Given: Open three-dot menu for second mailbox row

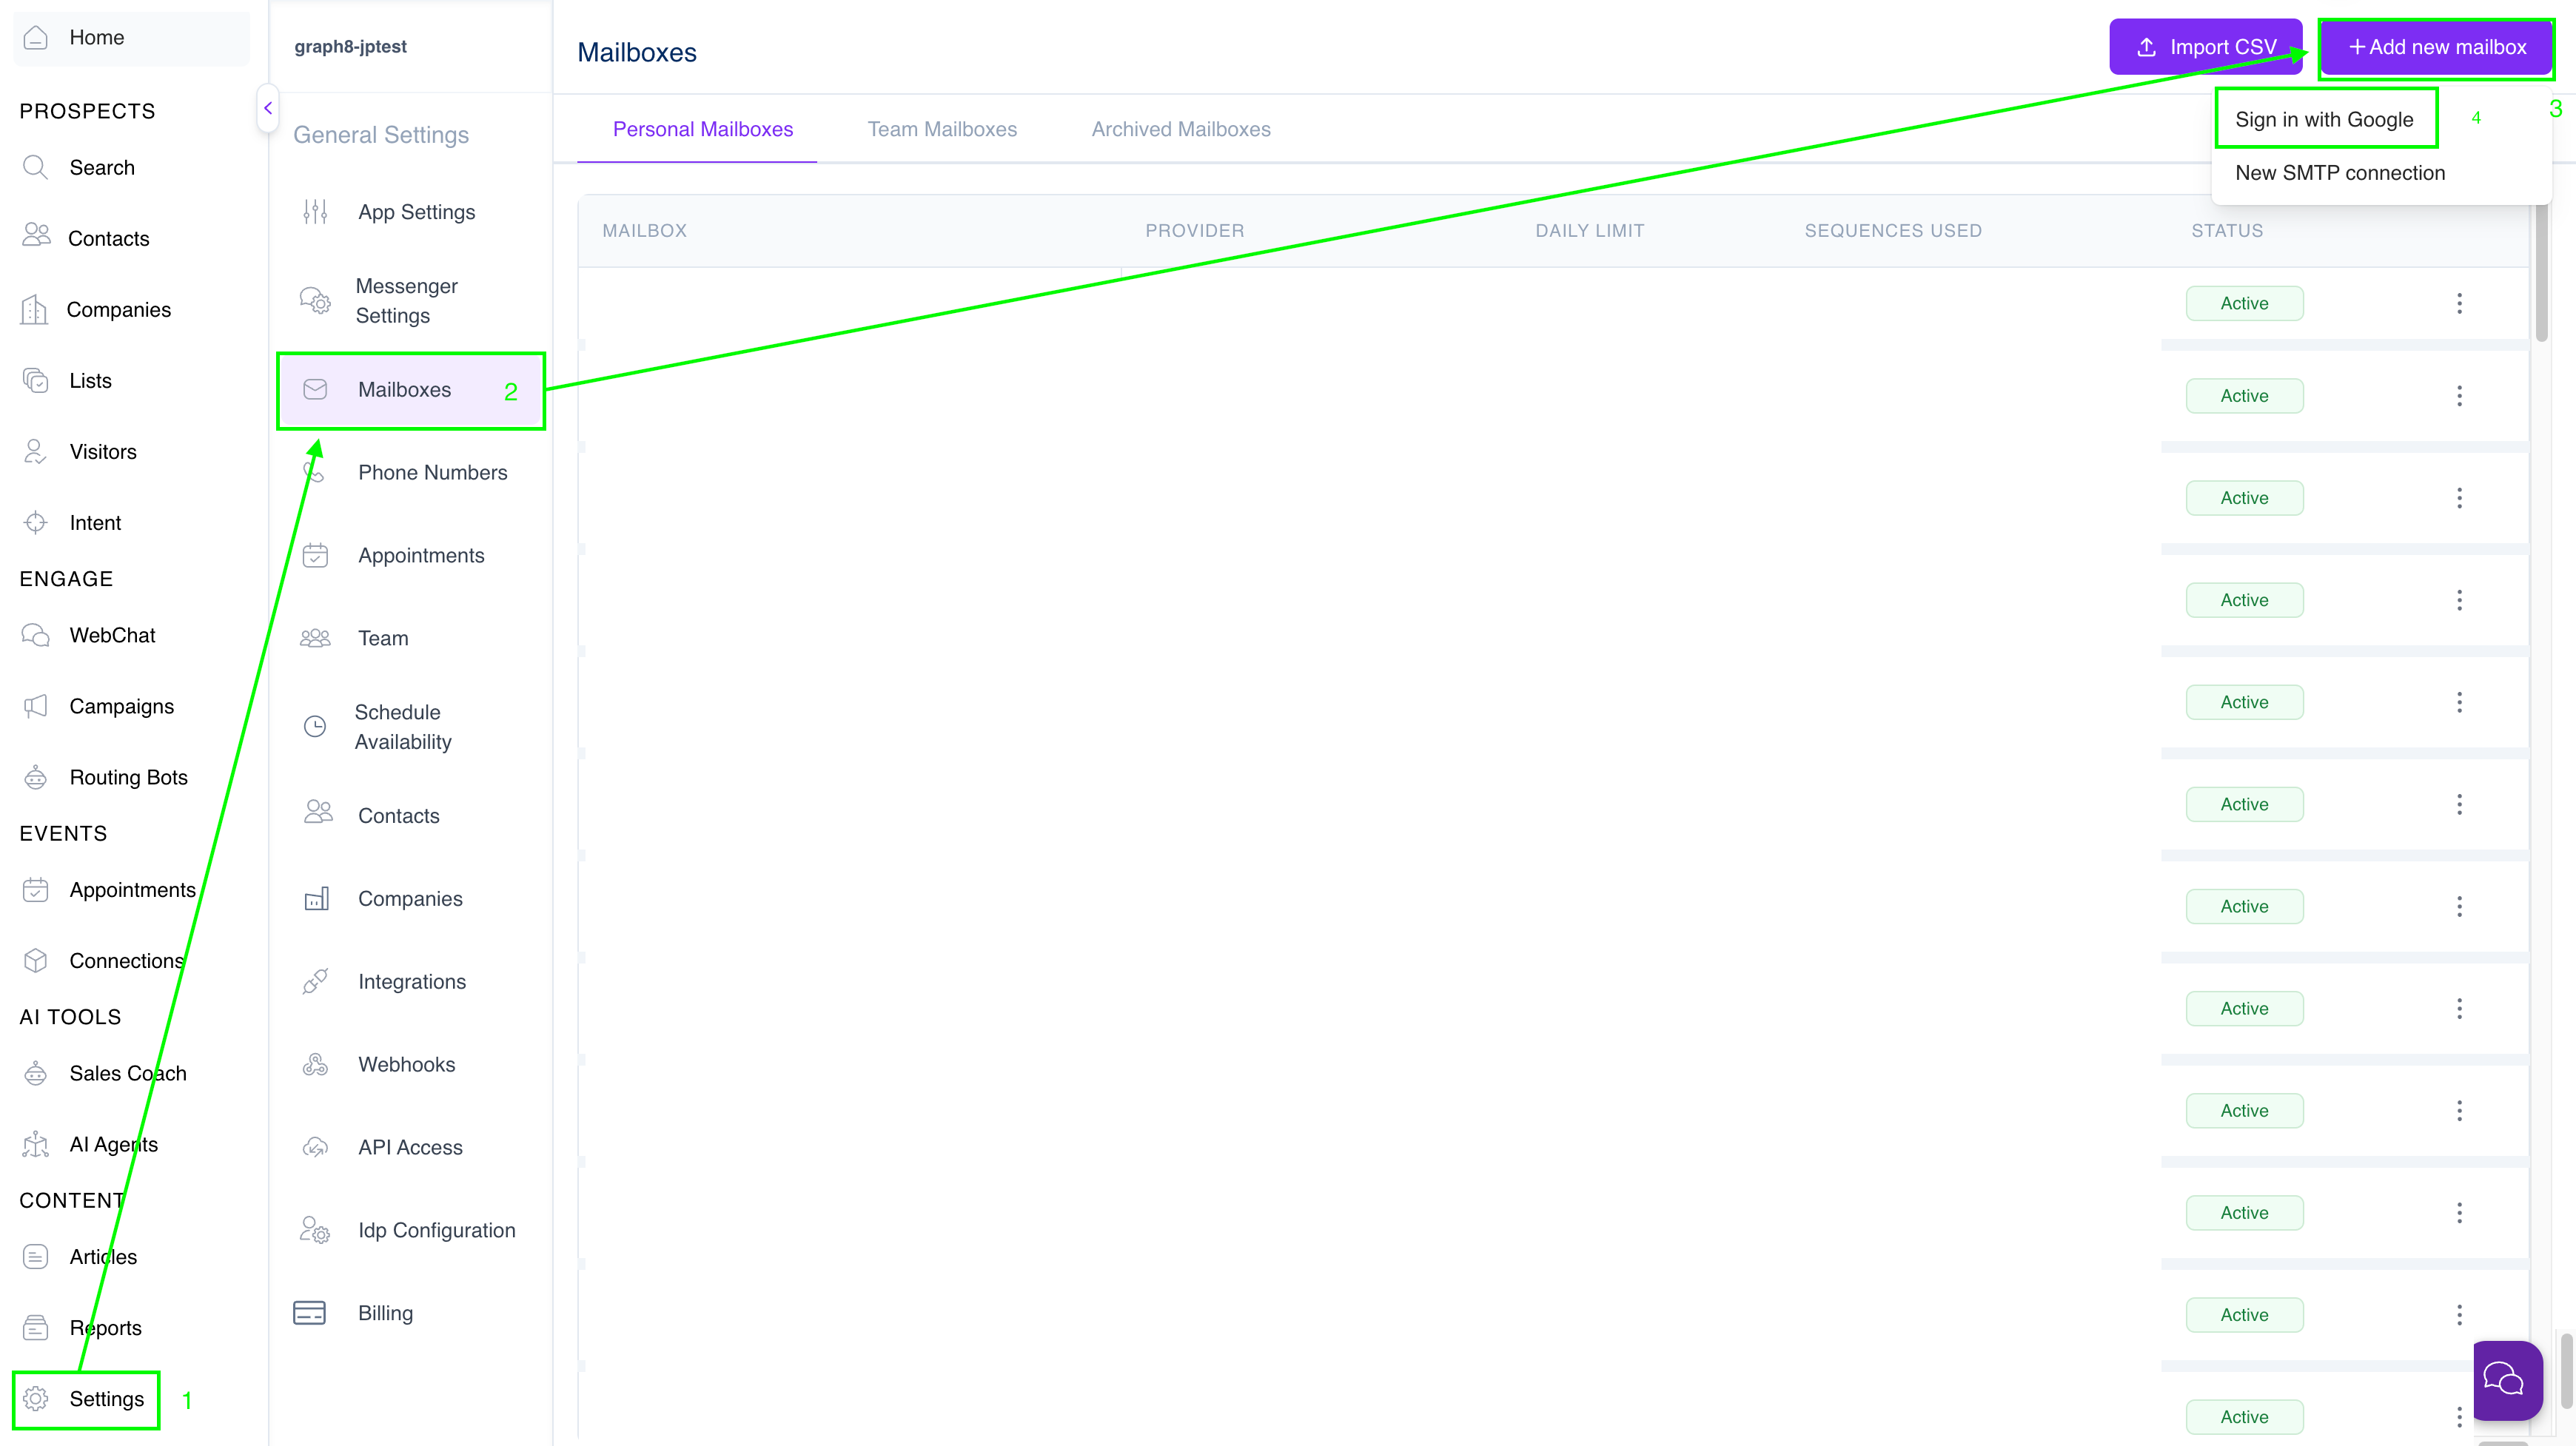Looking at the screenshot, I should (2459, 396).
